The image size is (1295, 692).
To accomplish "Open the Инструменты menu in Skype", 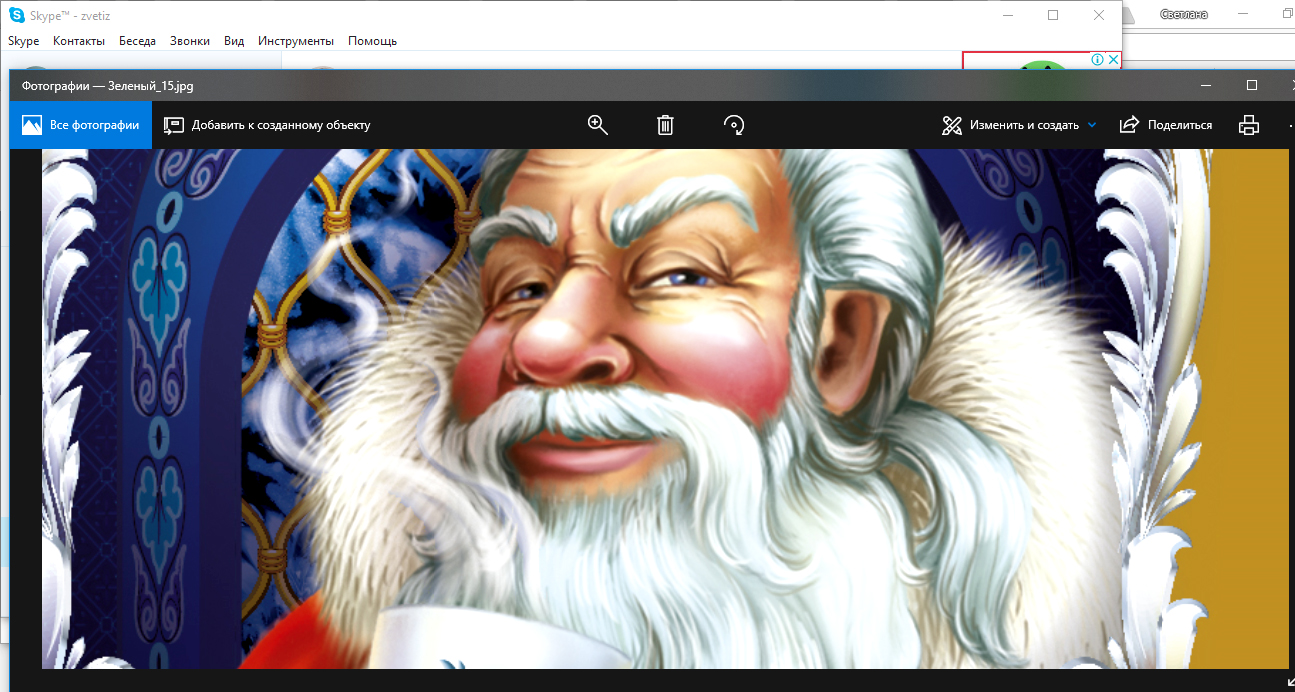I will 296,41.
